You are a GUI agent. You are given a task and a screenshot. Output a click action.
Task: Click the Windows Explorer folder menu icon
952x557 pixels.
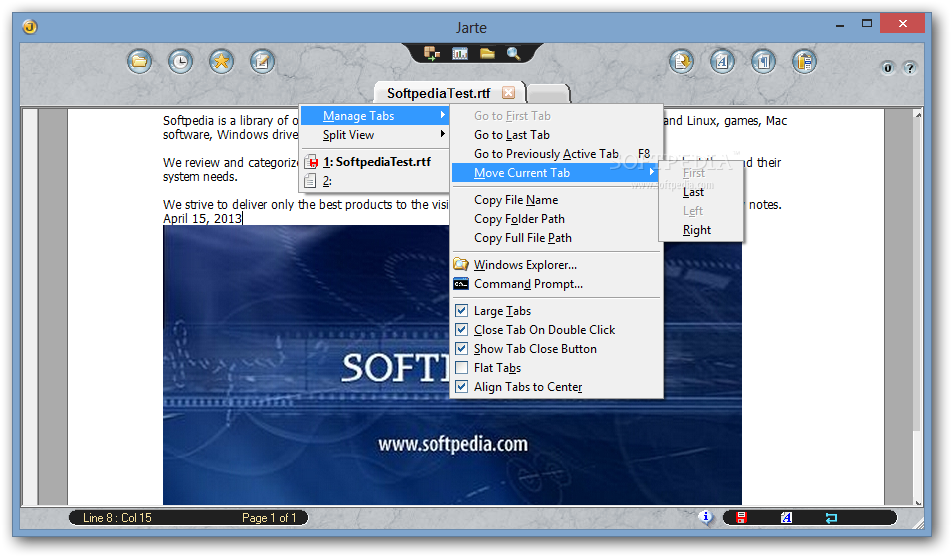[x=461, y=264]
